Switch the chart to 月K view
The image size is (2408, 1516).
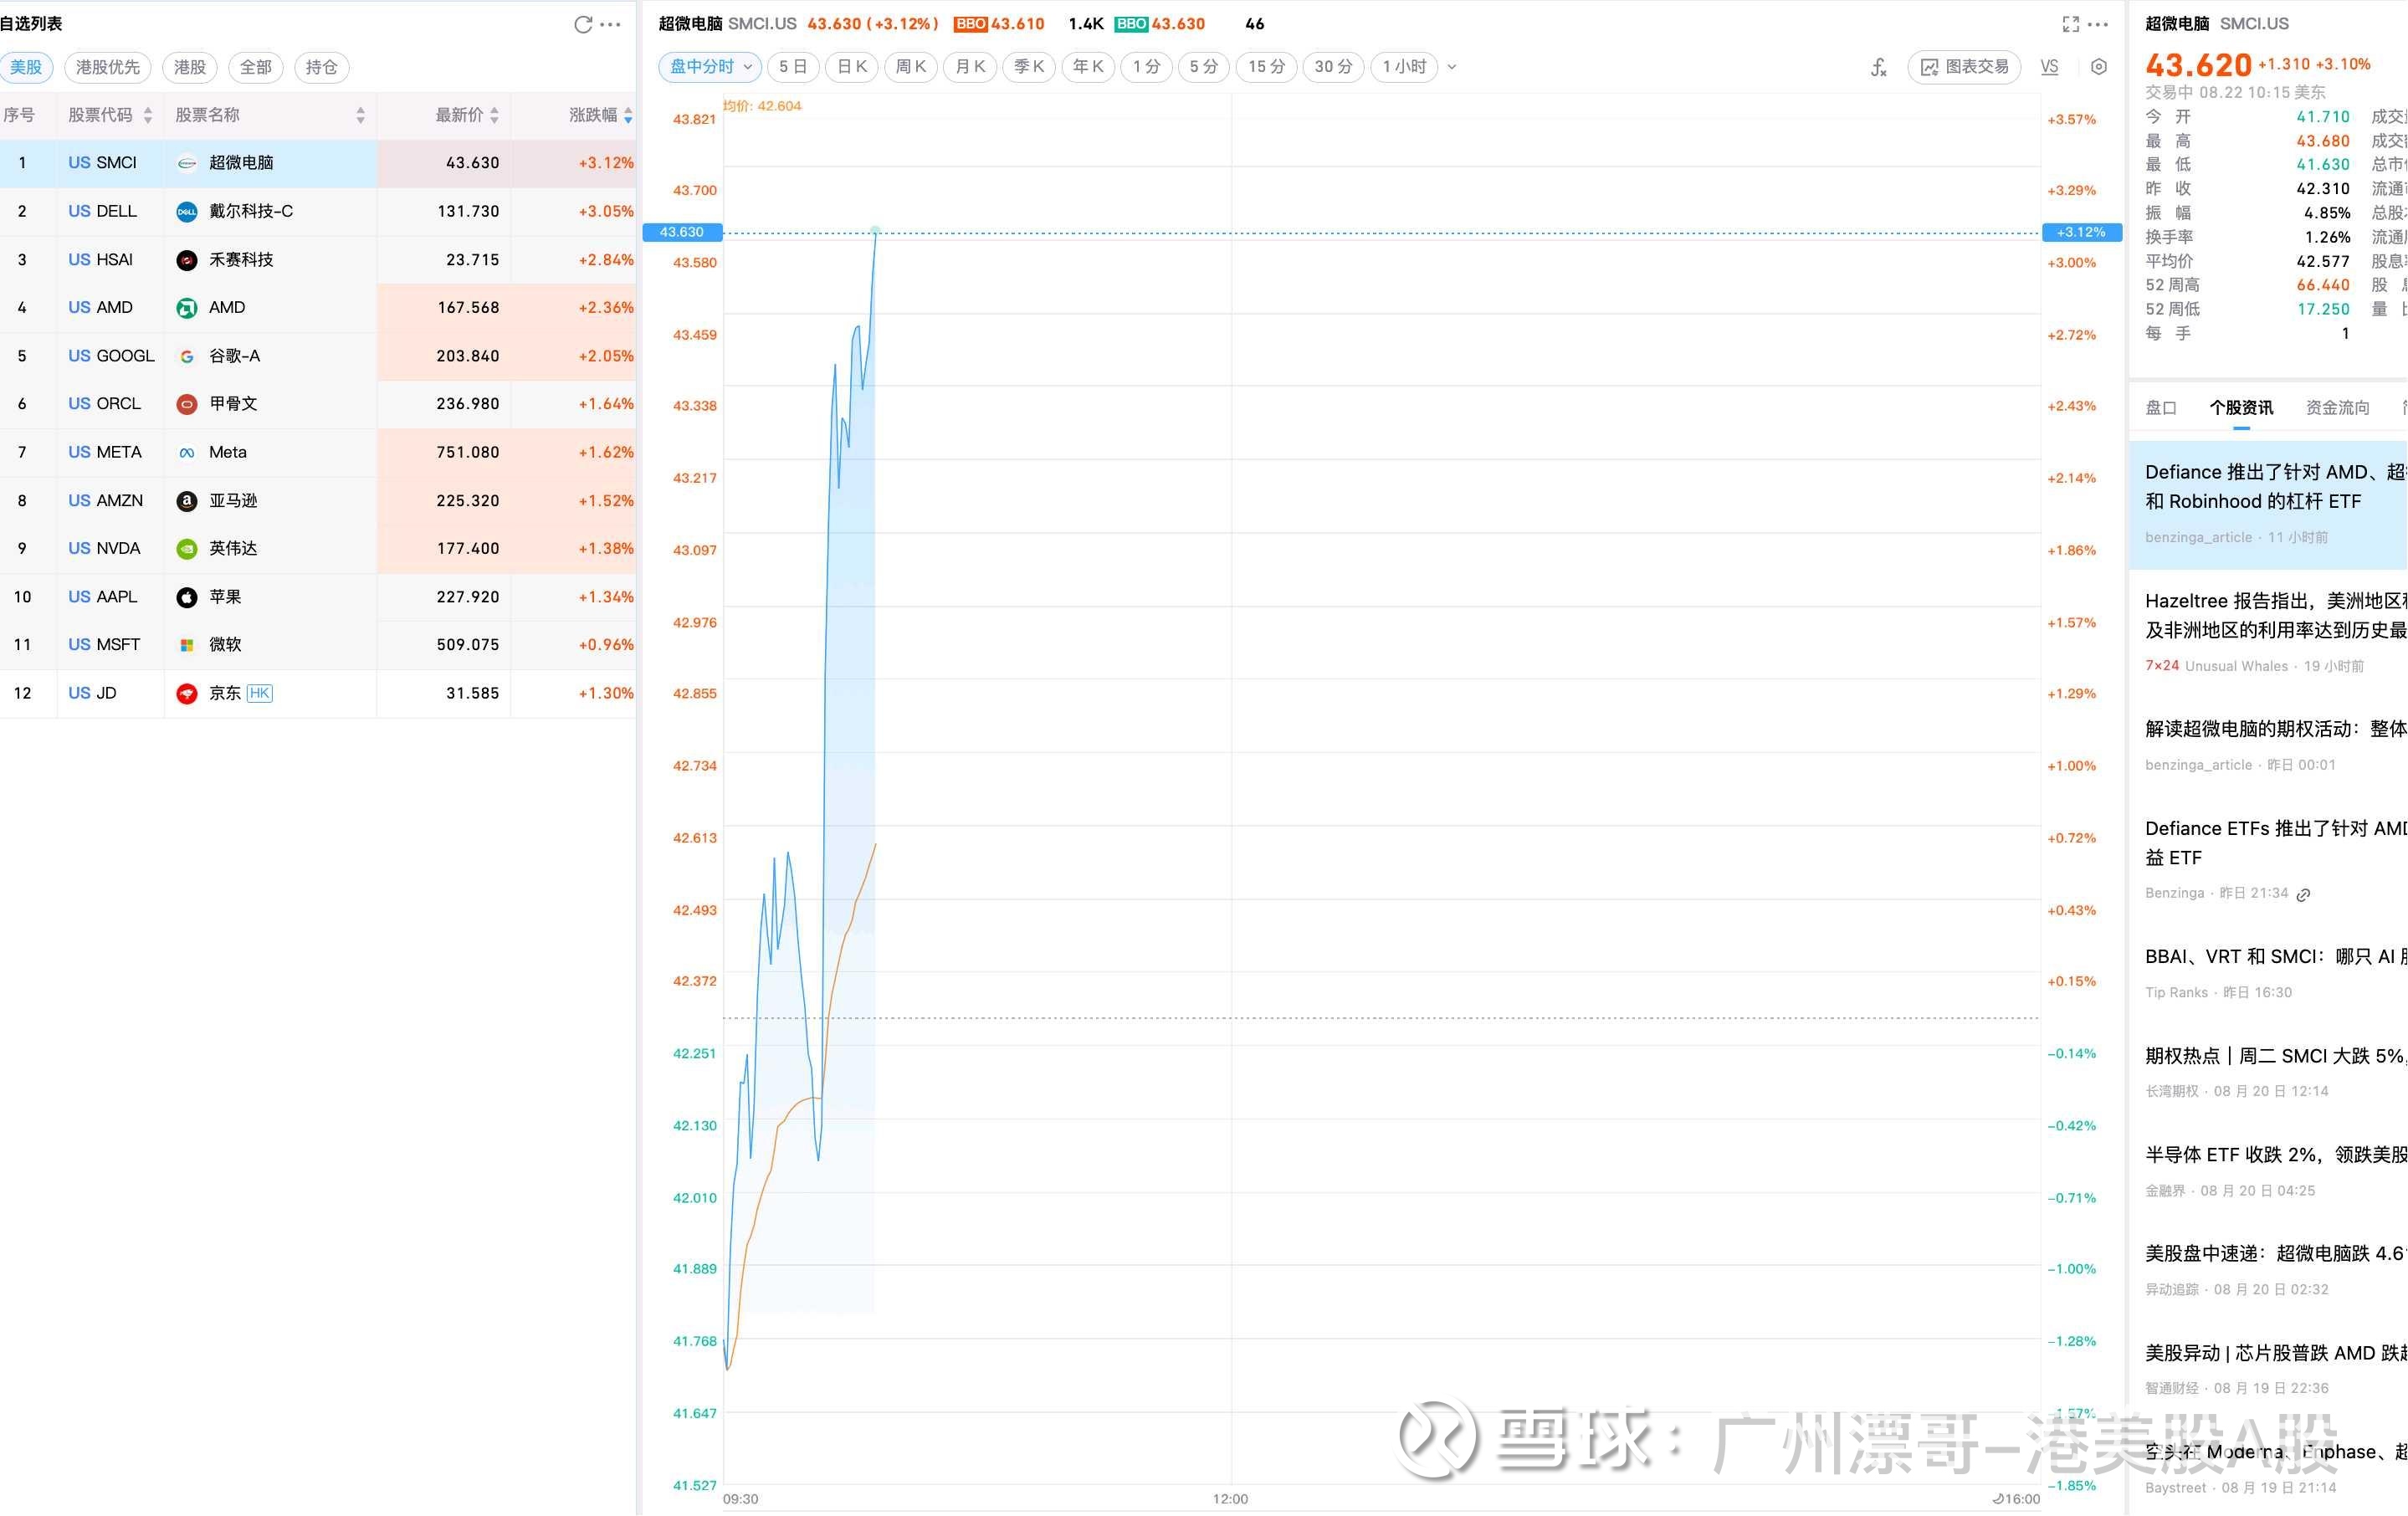970,67
